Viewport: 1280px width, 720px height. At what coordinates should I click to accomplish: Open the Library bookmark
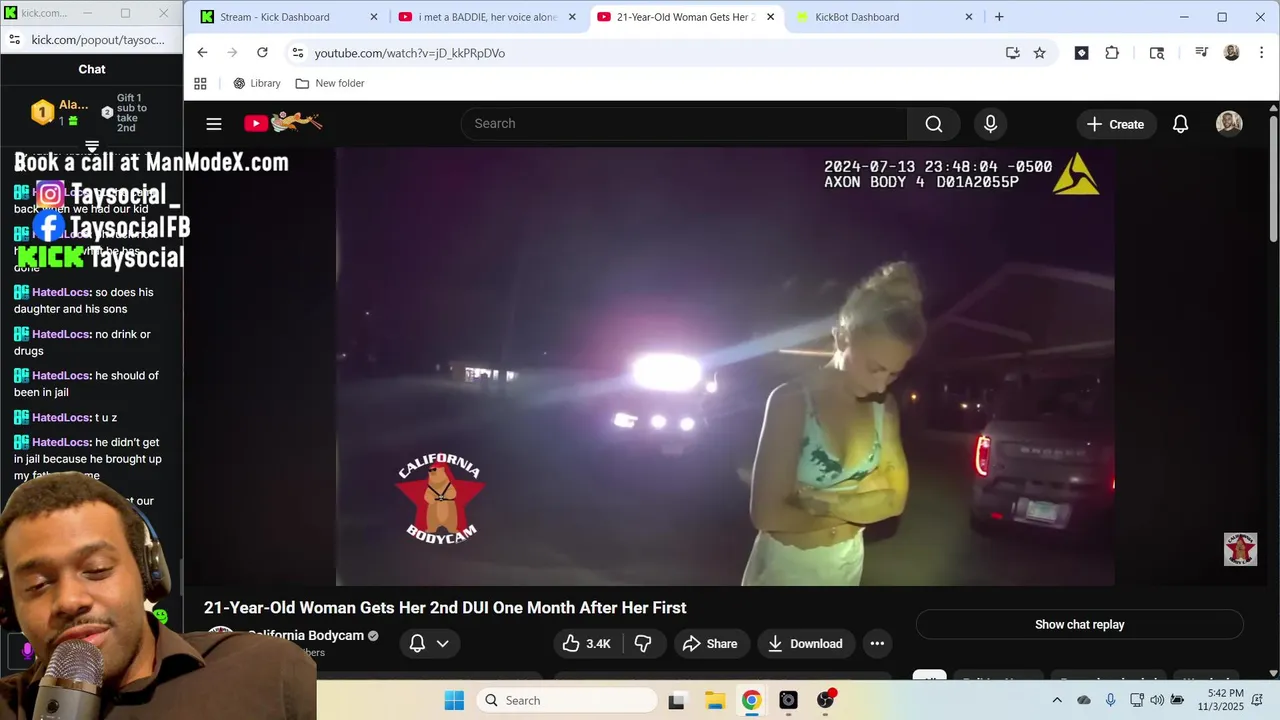coord(257,84)
